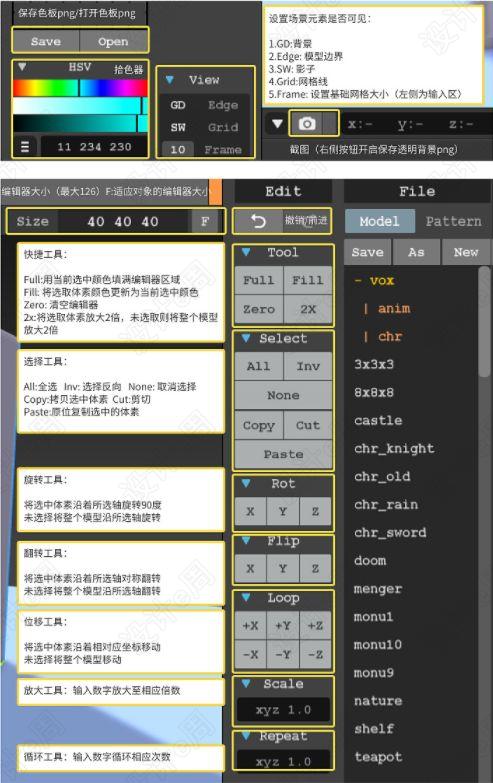
Task: Click the F fit-size button
Action: pyautogui.click(x=205, y=221)
